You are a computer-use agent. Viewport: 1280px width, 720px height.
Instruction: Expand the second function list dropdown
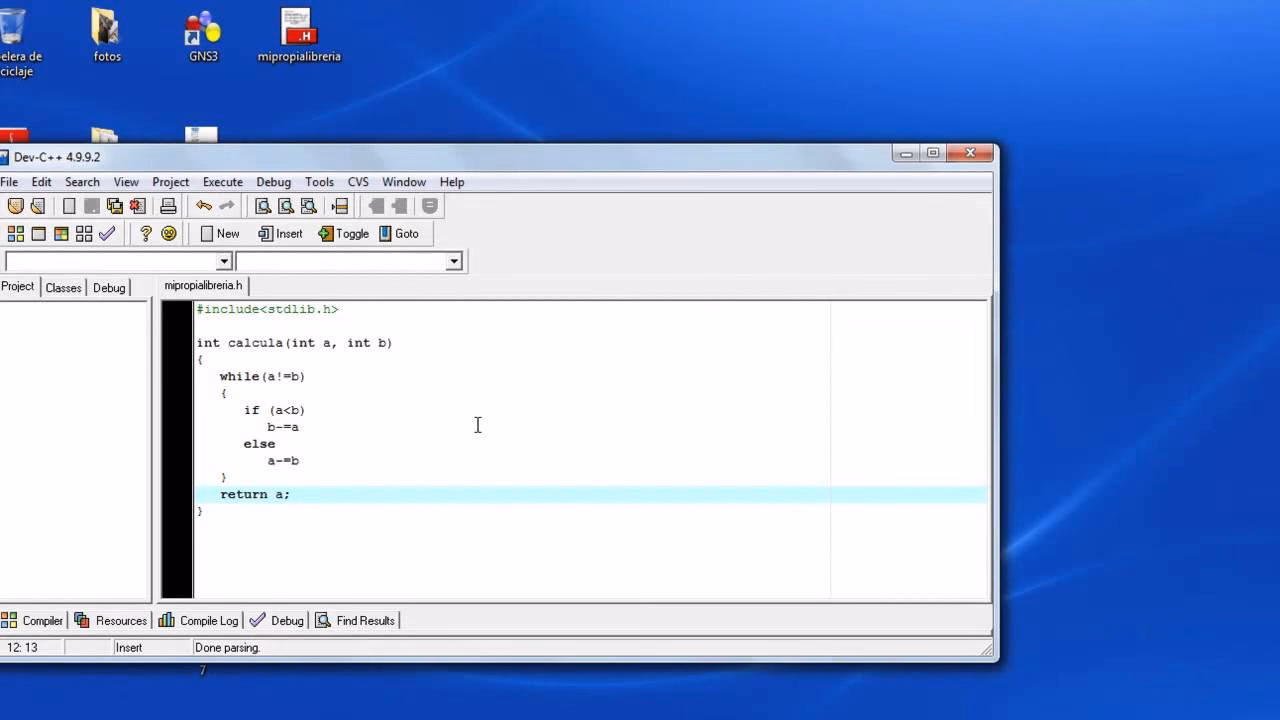[x=454, y=261]
